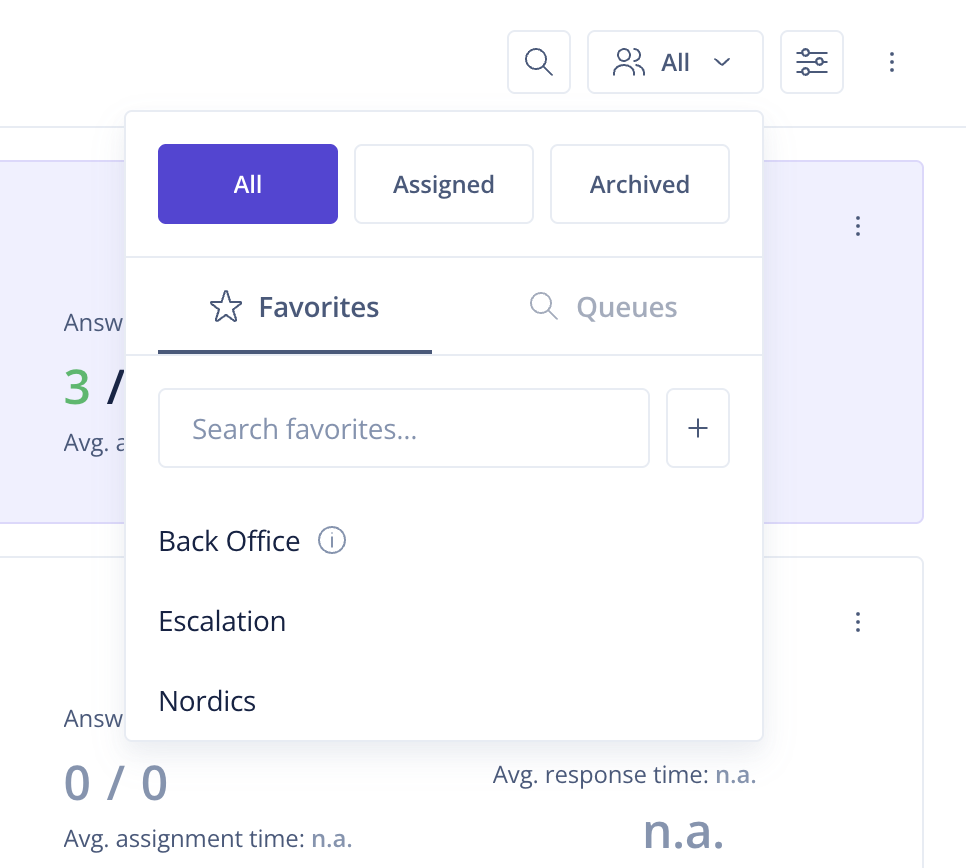This screenshot has height=868, width=966.
Task: Open the kebab menu on the top card
Action: tap(858, 226)
